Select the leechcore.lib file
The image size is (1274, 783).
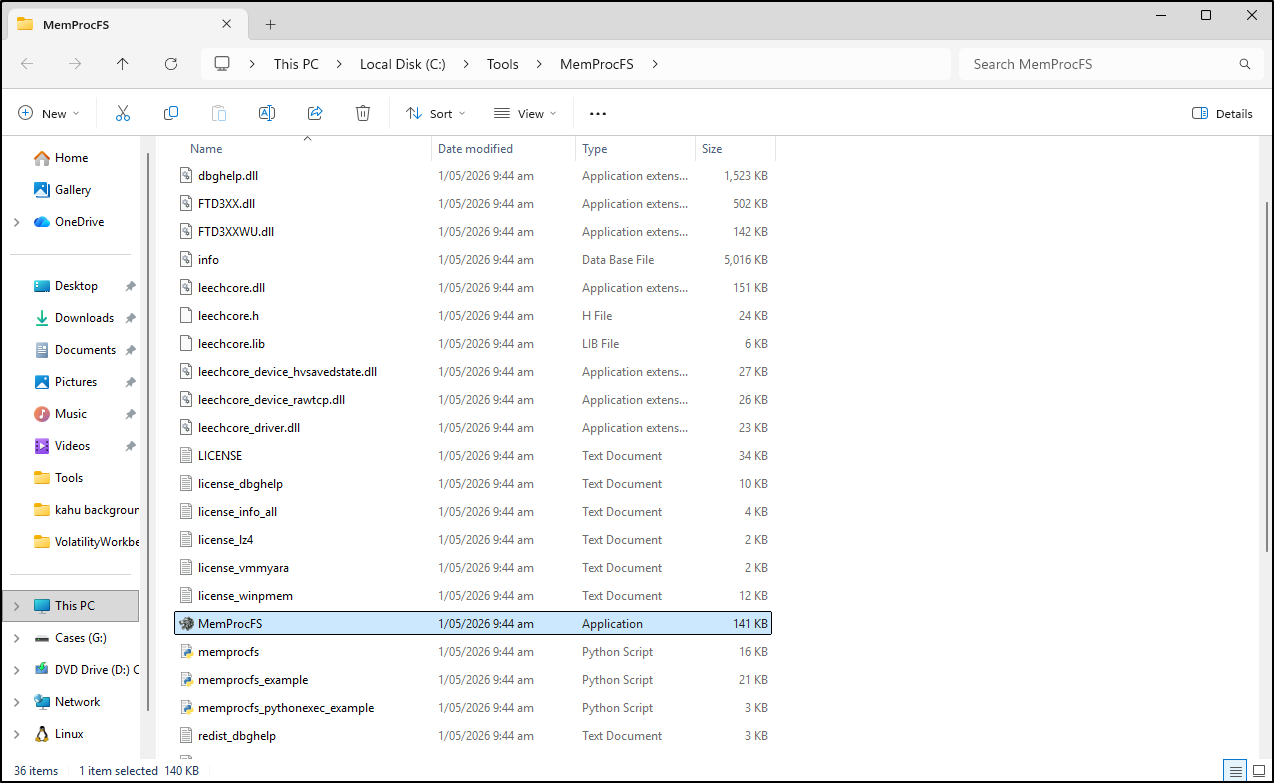(x=473, y=343)
